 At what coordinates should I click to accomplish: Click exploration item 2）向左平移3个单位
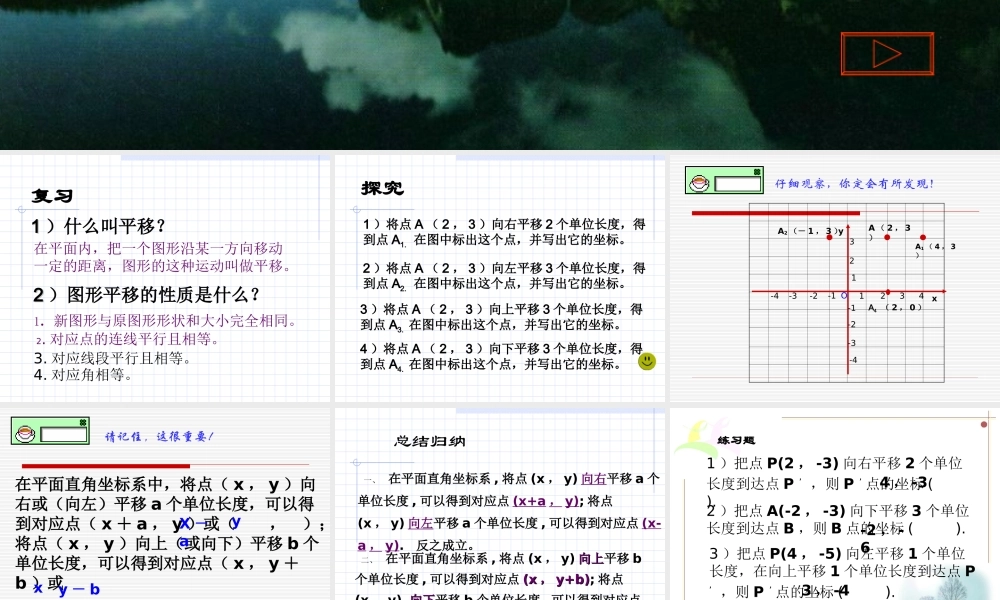click(504, 275)
